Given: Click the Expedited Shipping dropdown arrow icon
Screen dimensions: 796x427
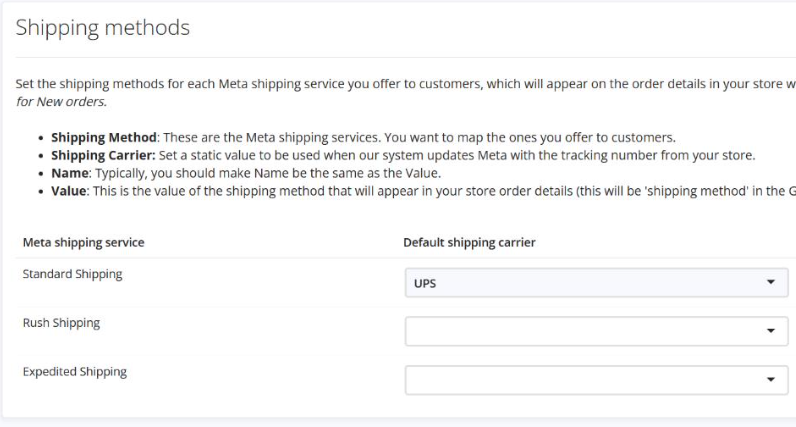Looking at the screenshot, I should [771, 380].
